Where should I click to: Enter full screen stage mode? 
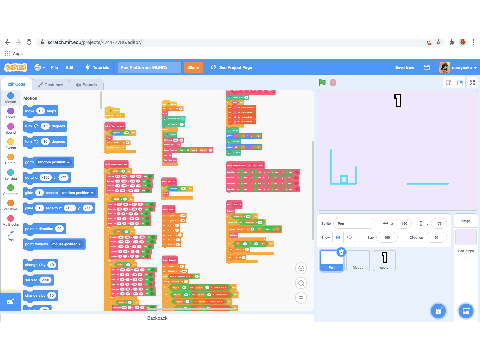click(x=472, y=82)
